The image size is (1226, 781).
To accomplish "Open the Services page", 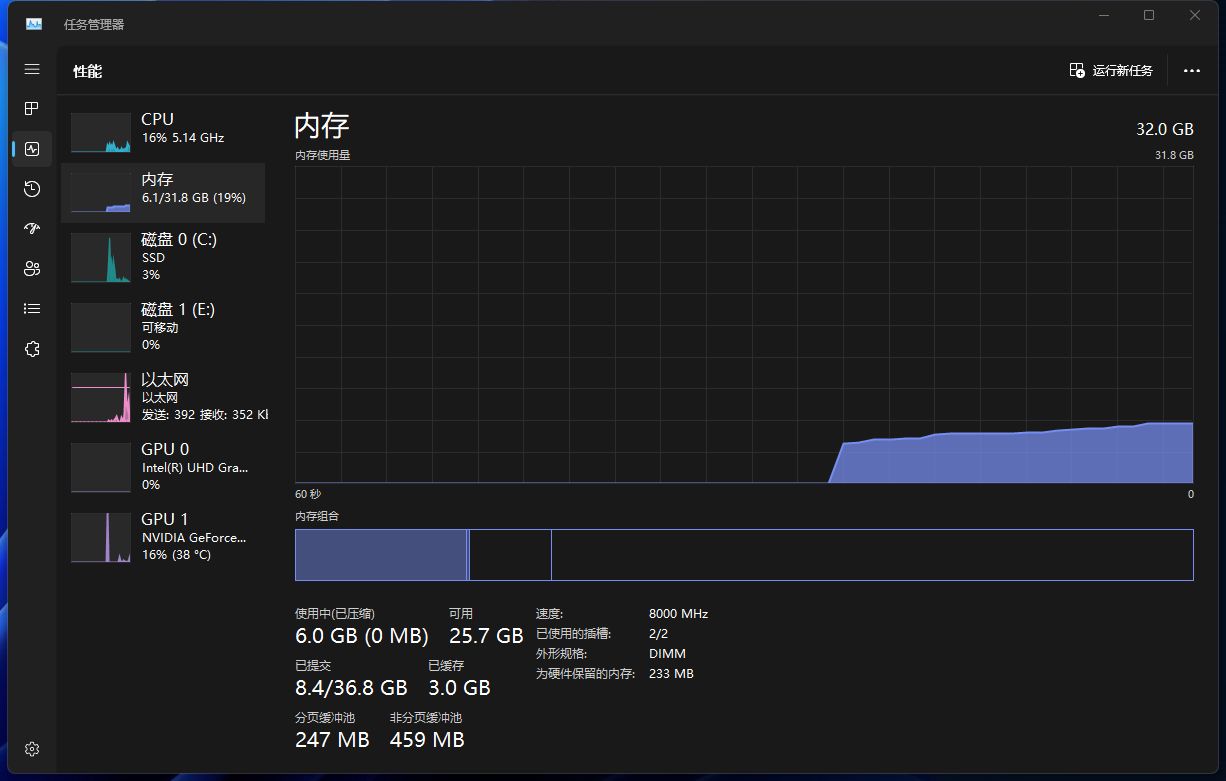I will 31,348.
